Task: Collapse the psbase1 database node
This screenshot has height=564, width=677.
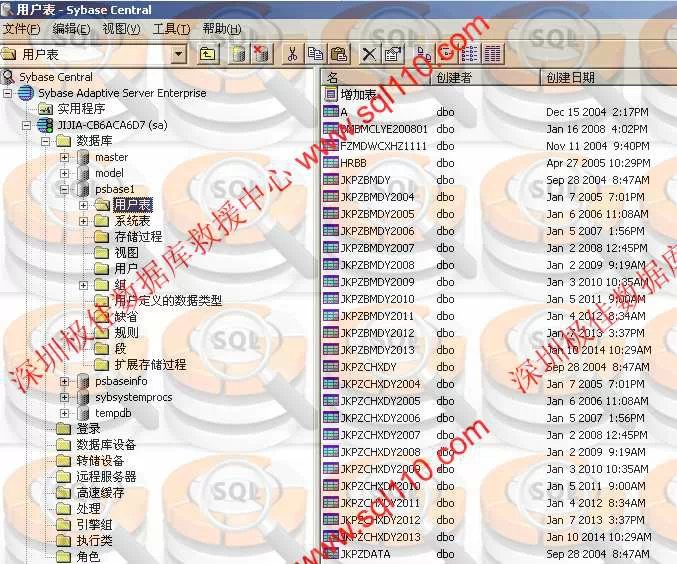Action: [64, 189]
